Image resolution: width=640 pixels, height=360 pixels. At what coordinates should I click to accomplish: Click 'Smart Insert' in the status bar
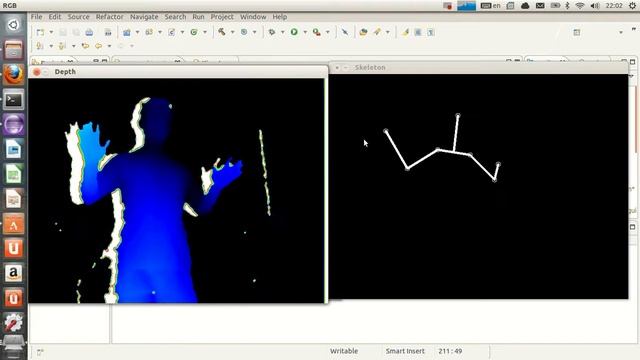pyautogui.click(x=405, y=351)
